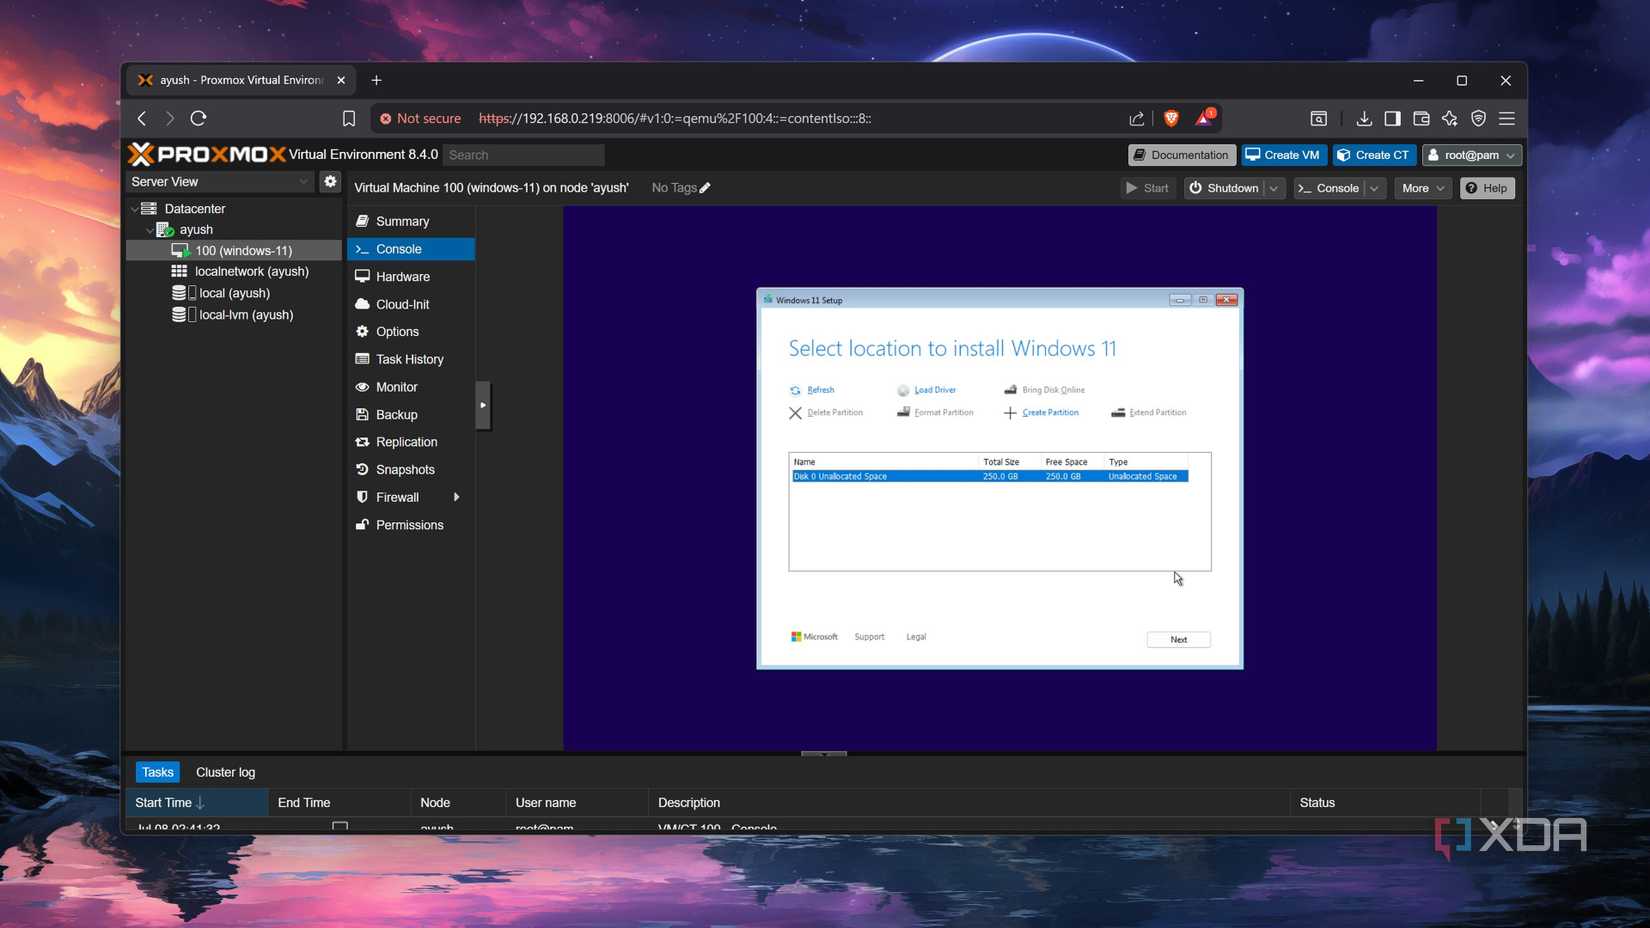Click Refresh in Windows 11 Setup
This screenshot has height=928, width=1650.
tap(818, 390)
